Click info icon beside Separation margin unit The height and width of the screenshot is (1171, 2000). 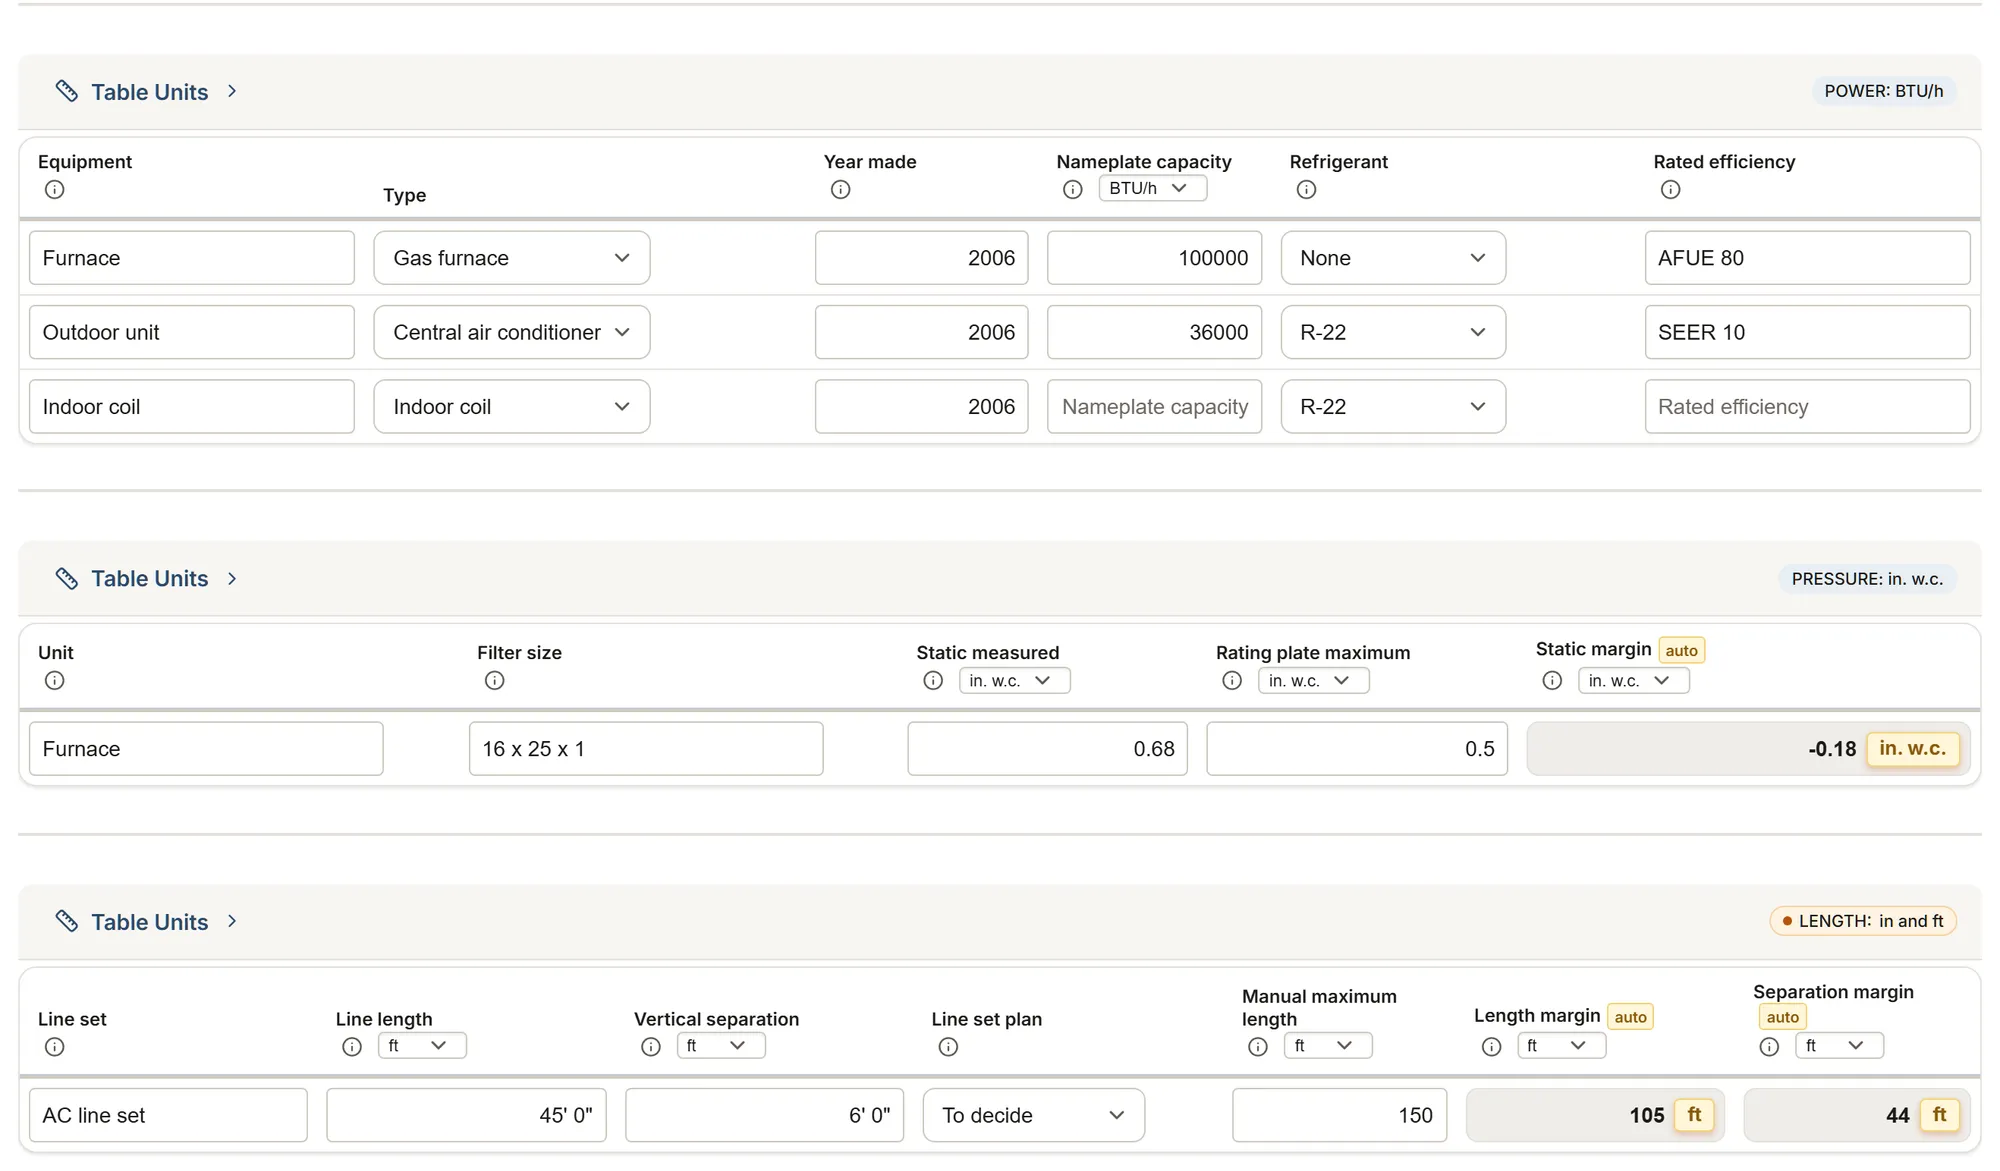[x=1770, y=1046]
